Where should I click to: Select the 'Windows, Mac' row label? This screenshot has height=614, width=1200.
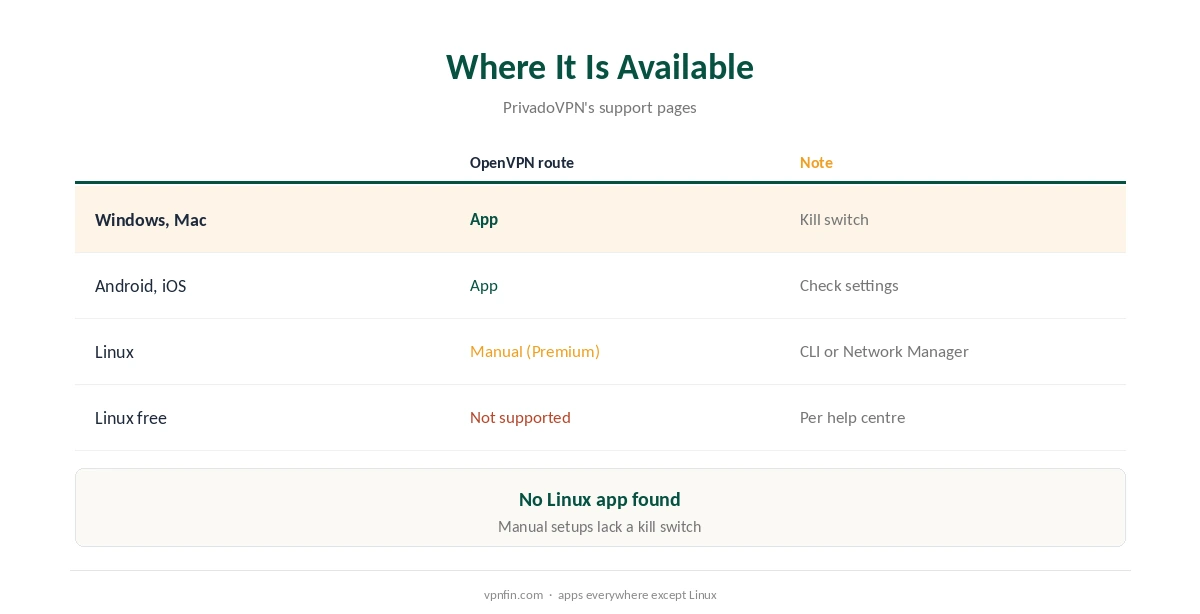(151, 220)
